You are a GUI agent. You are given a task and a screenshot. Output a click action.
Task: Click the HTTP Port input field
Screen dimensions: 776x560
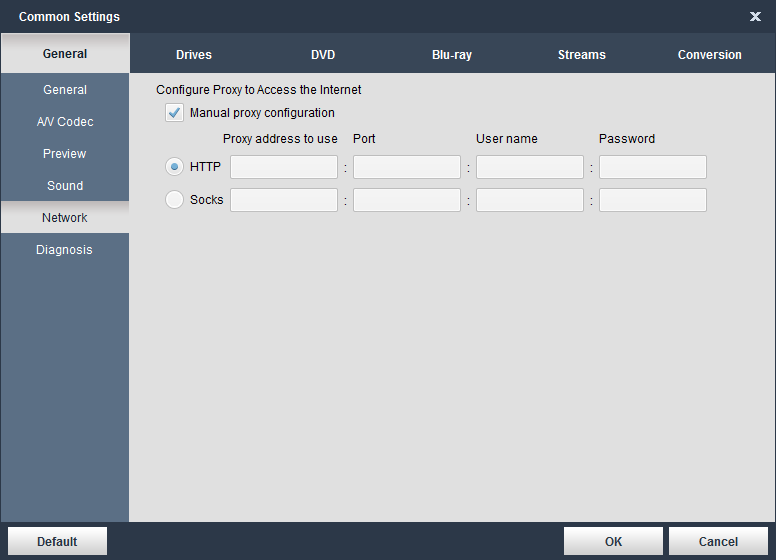tap(407, 167)
